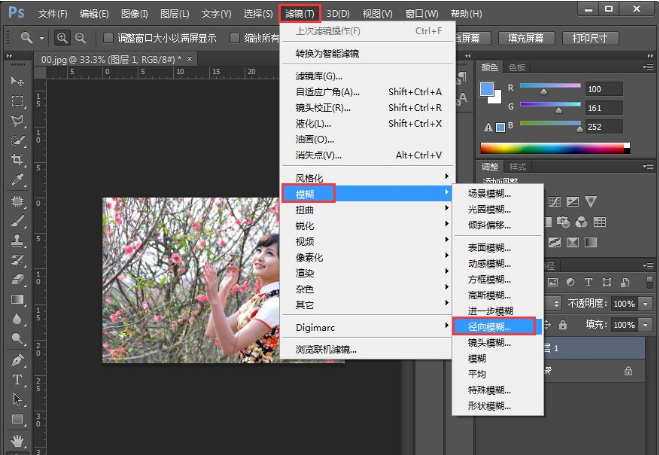Select the Move tool

pos(17,80)
